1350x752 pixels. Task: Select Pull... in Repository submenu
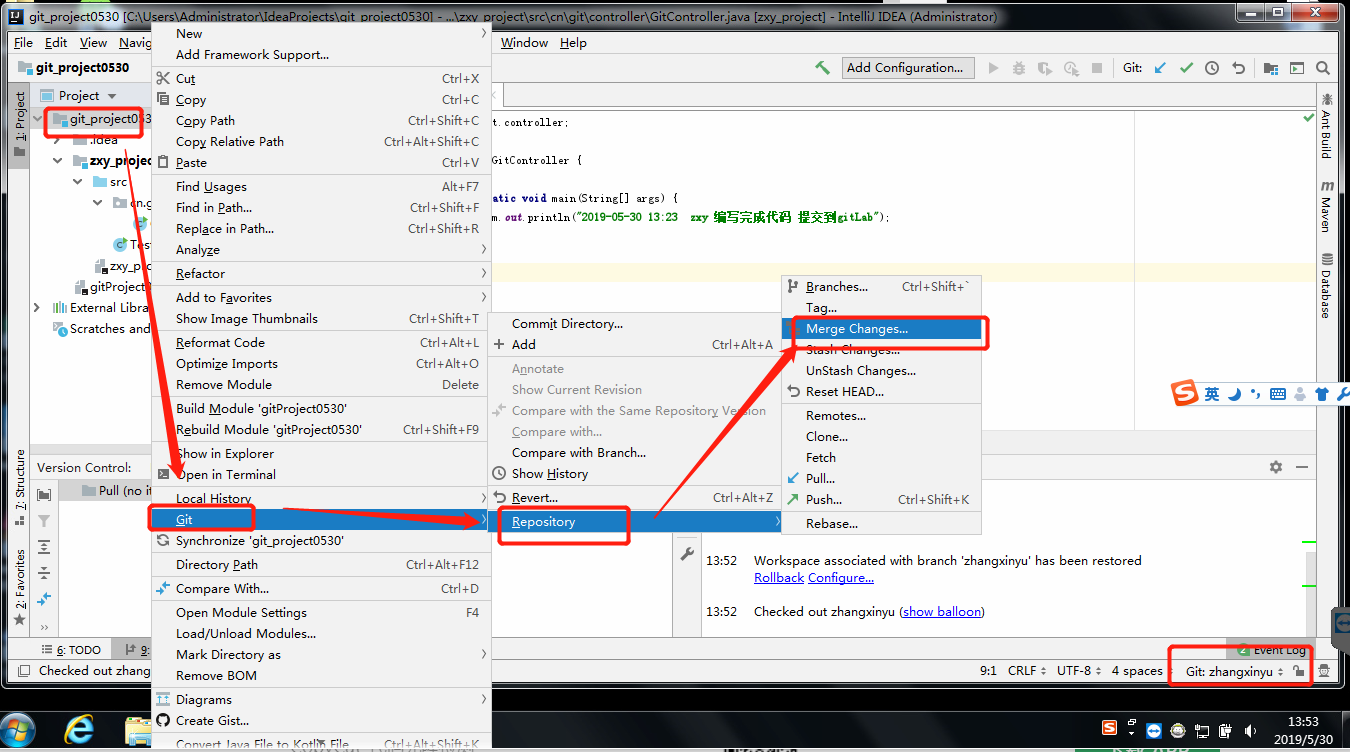point(881,478)
